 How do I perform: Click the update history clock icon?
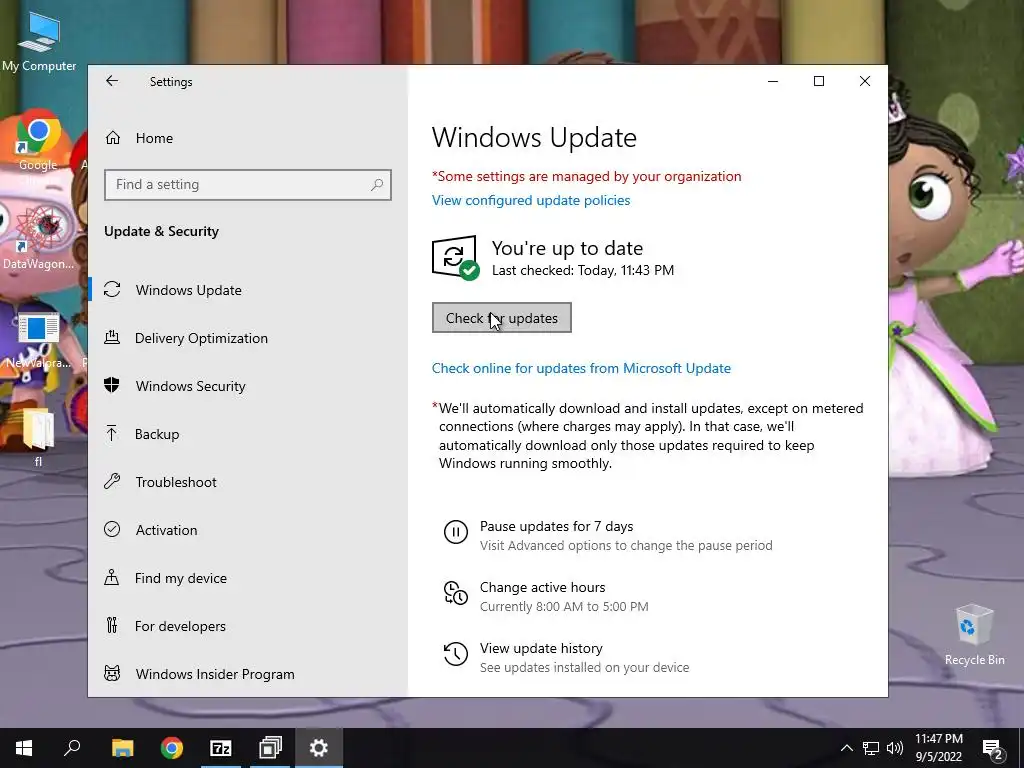click(x=456, y=654)
